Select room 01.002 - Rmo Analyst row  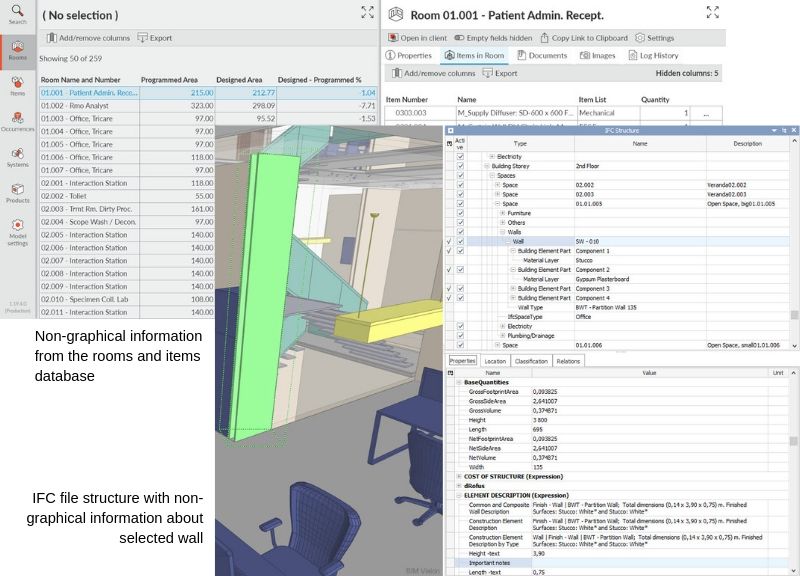pos(209,106)
